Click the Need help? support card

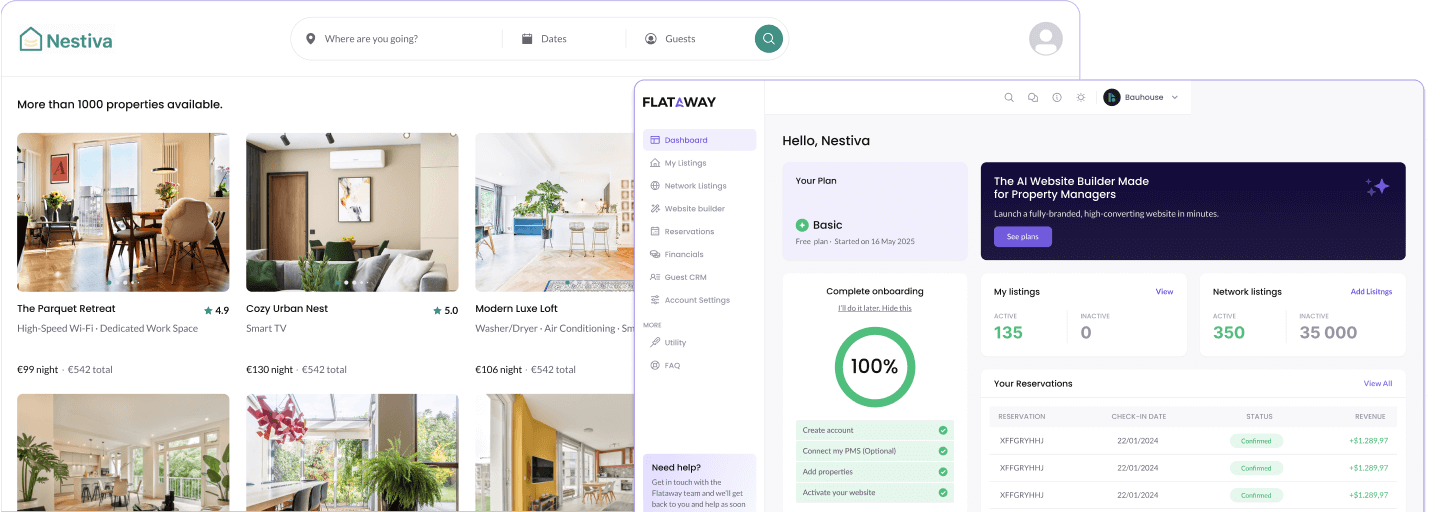point(700,484)
